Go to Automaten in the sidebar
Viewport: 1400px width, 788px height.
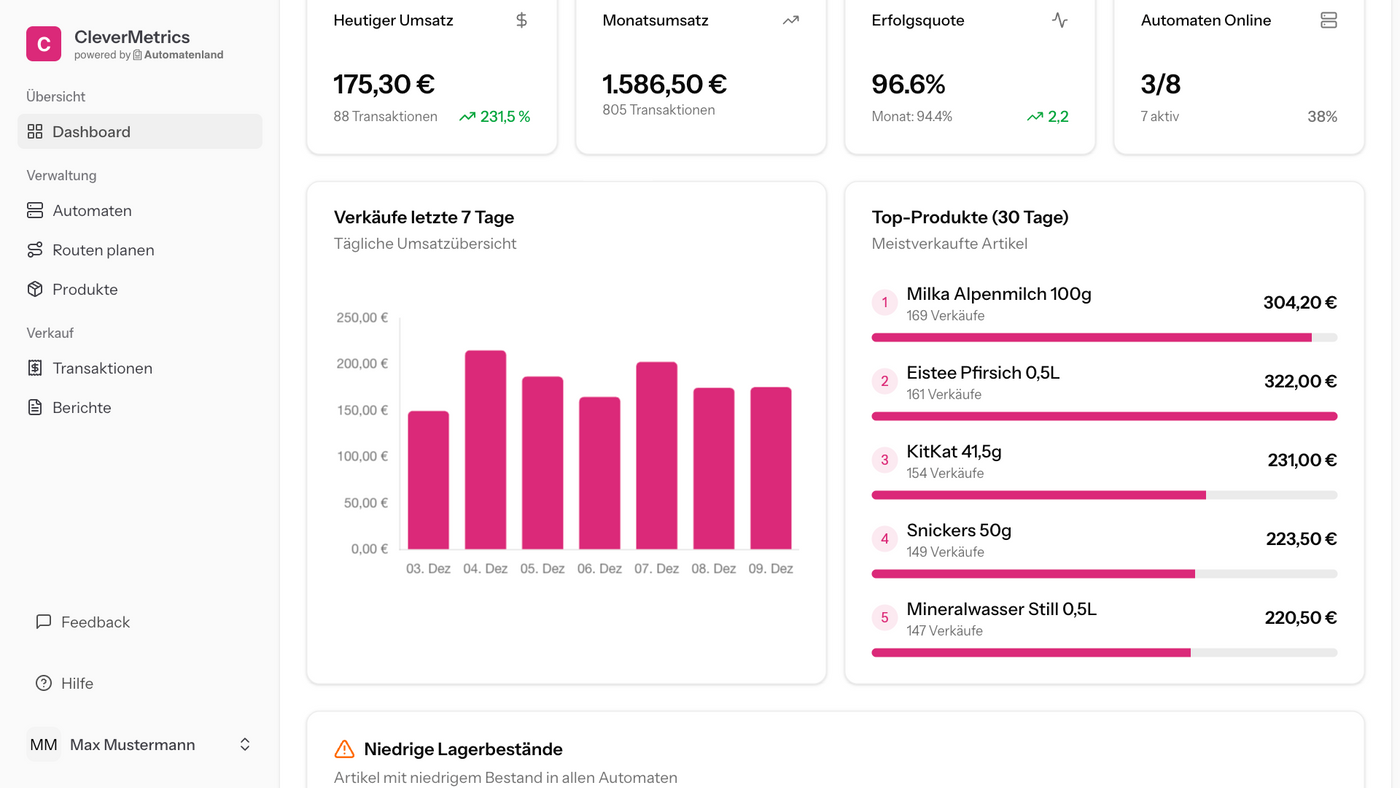pyautogui.click(x=140, y=211)
